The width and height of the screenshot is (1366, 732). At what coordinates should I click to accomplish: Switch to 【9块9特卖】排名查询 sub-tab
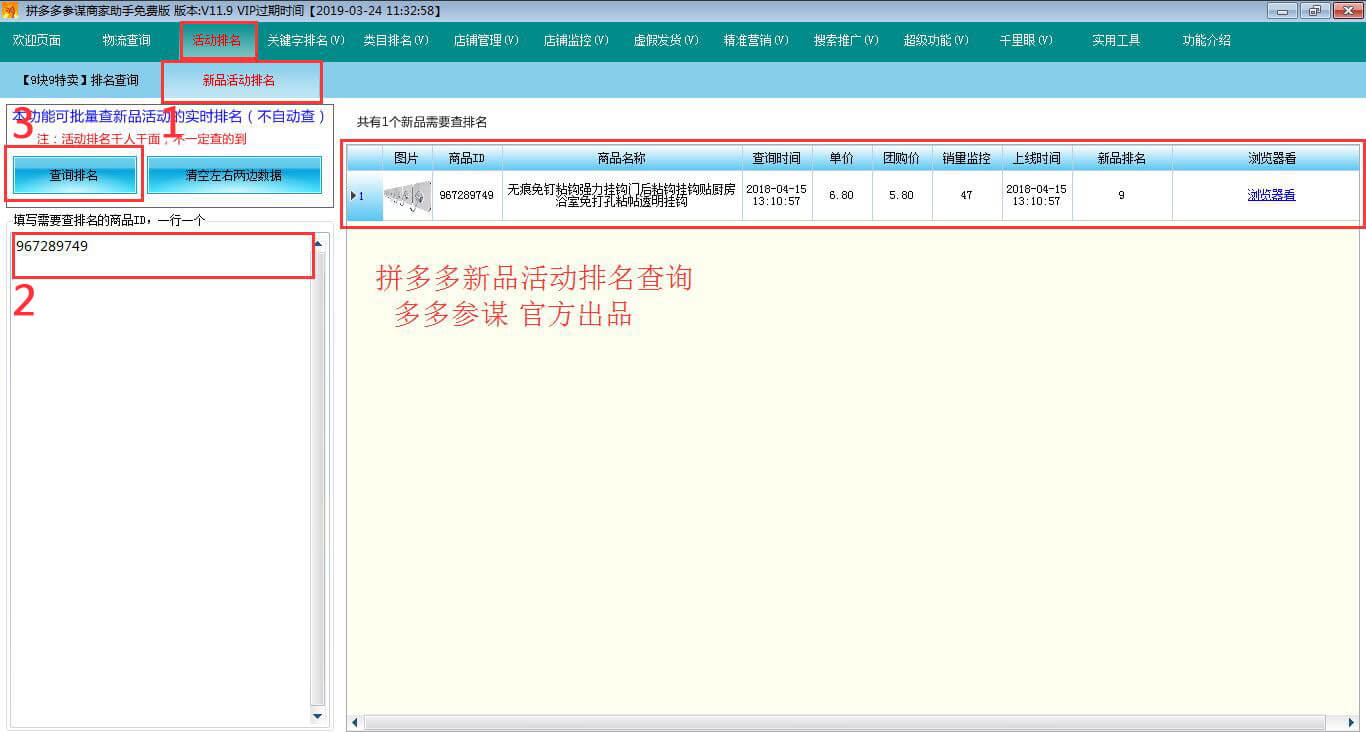pyautogui.click(x=79, y=80)
